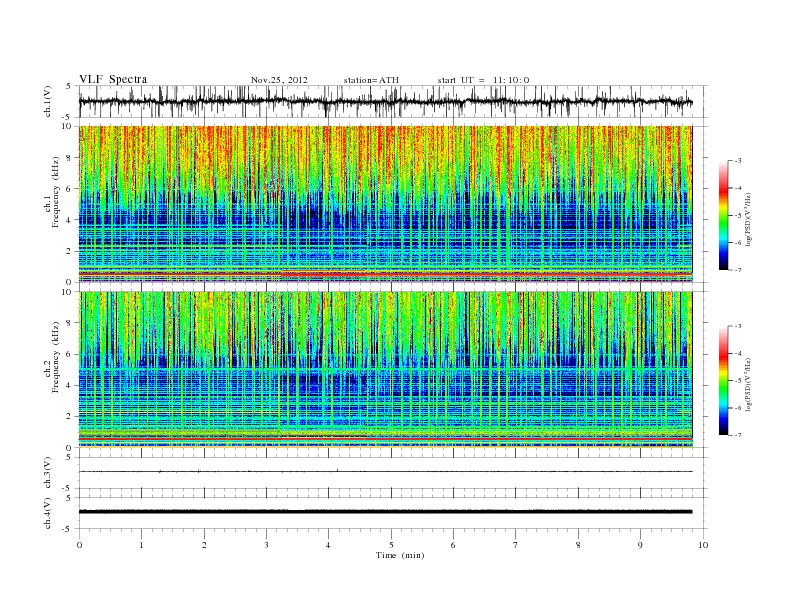The image size is (792, 612).
Task: Click the "ch.3(V)" axis label
Action: pyautogui.click(x=48, y=473)
